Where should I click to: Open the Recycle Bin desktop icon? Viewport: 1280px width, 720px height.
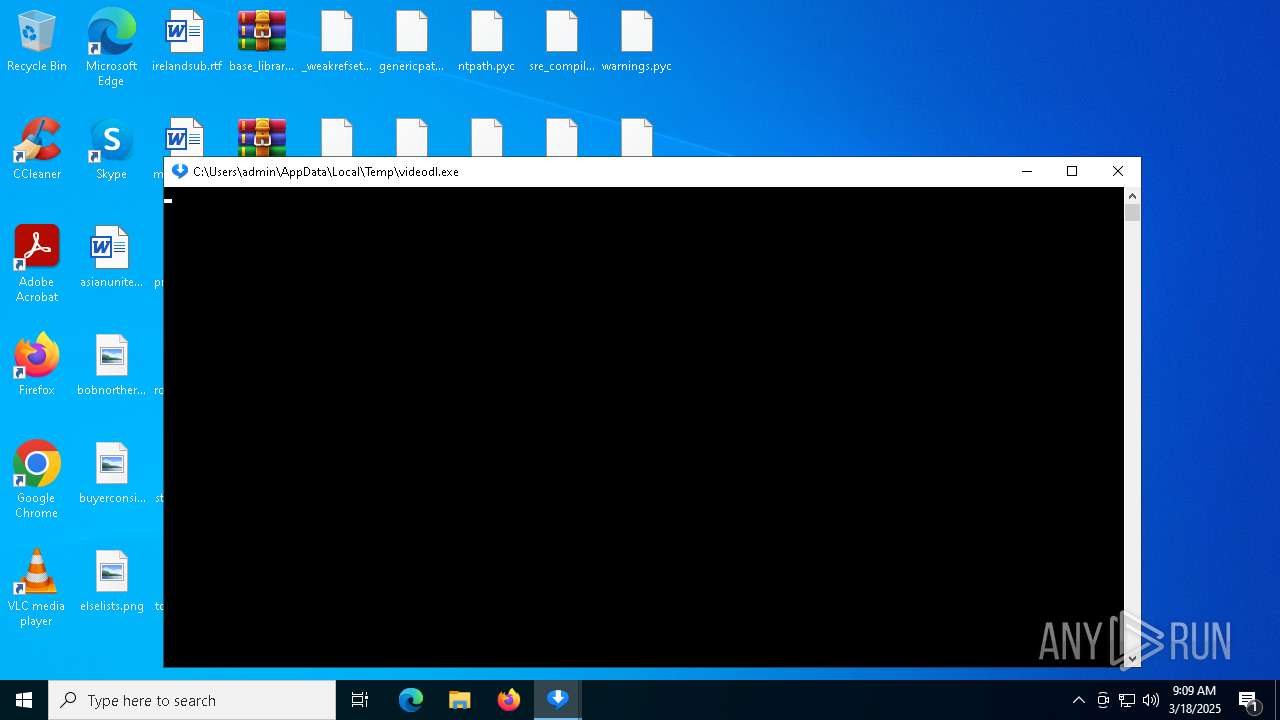[x=37, y=42]
